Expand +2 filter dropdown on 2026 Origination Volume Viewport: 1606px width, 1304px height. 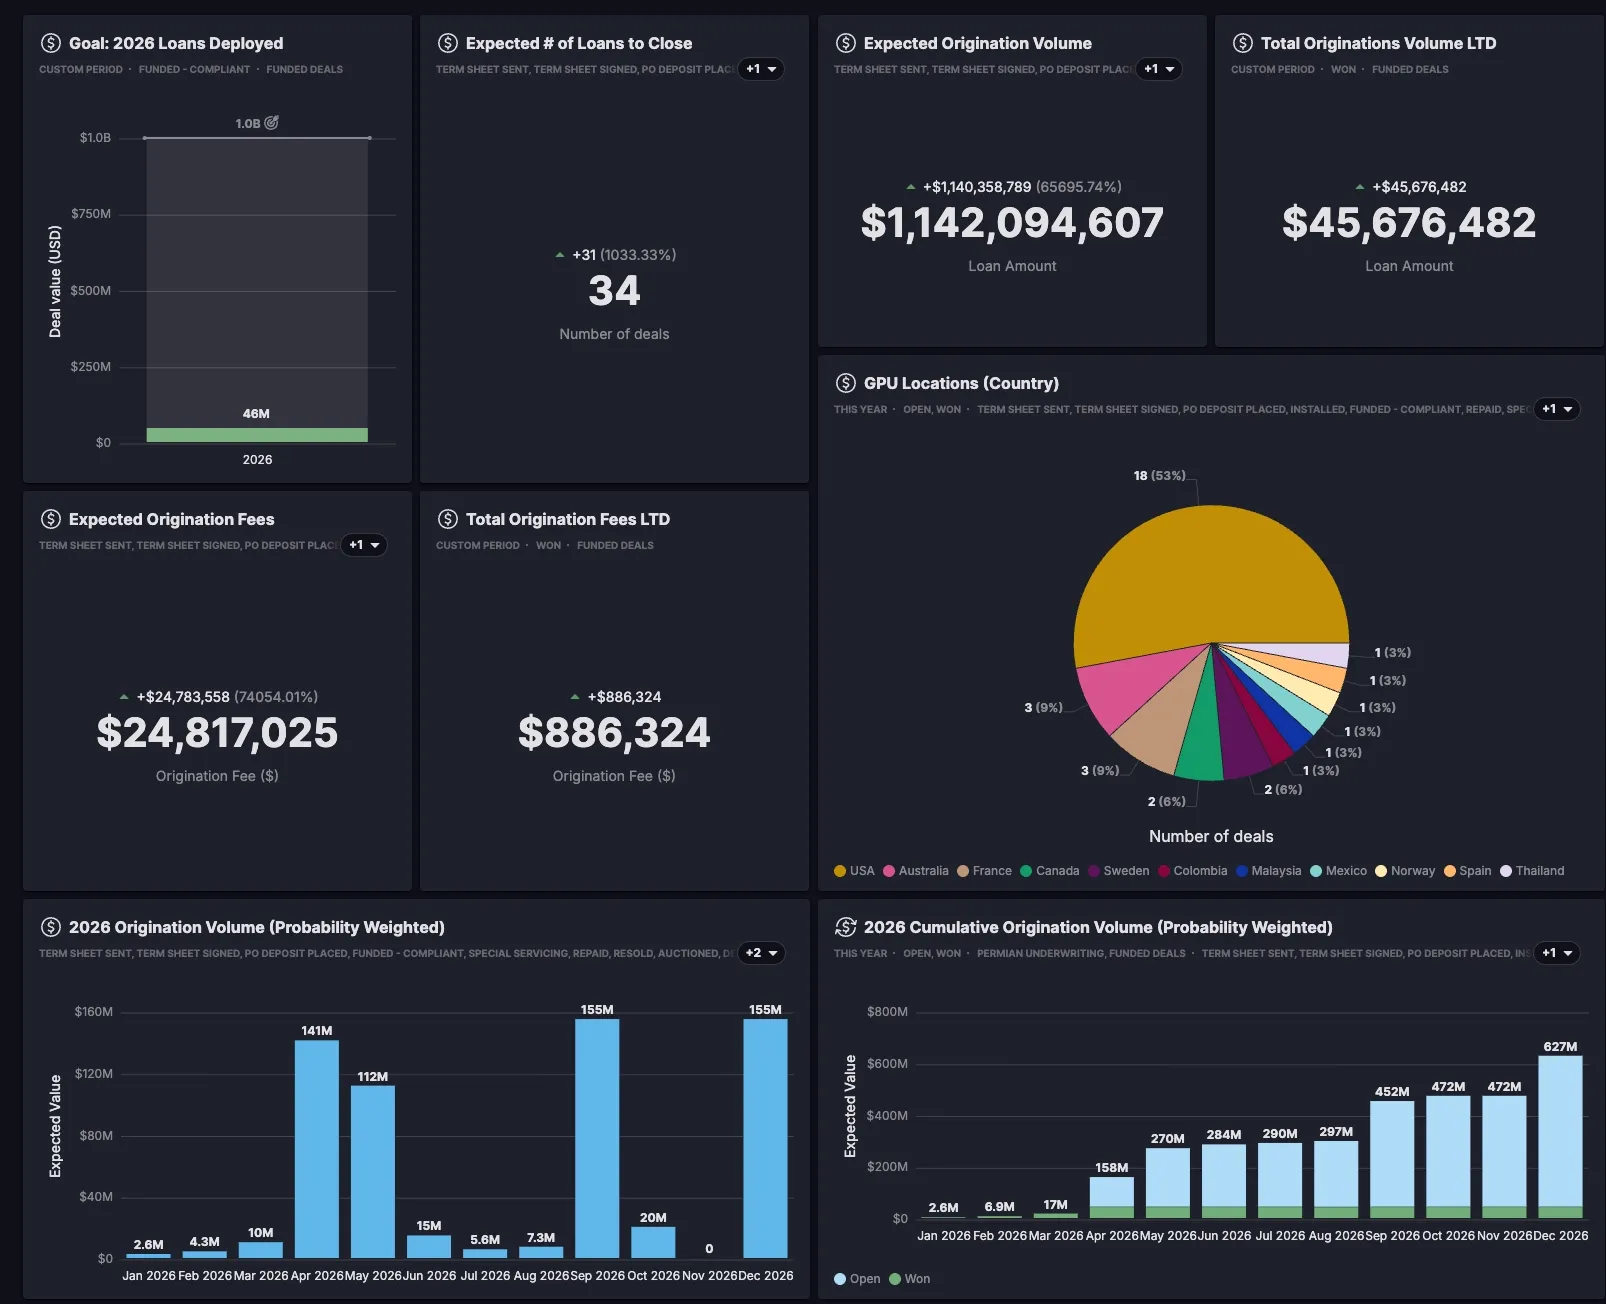761,953
